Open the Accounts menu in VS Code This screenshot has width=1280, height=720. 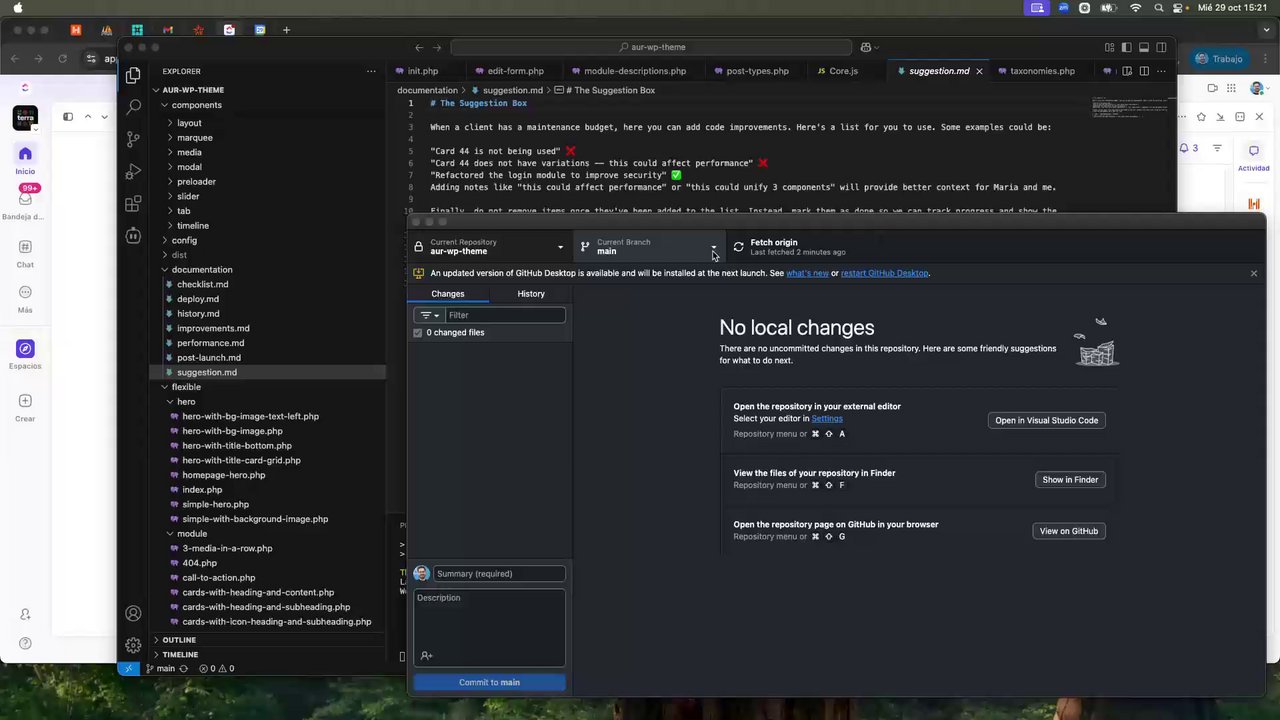point(133,613)
